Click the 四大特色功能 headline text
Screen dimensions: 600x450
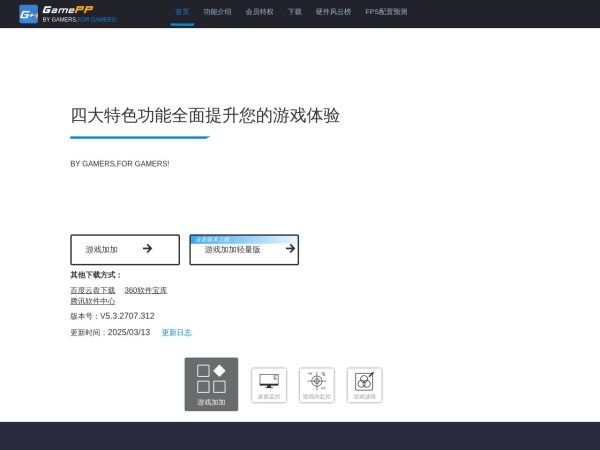click(x=205, y=115)
